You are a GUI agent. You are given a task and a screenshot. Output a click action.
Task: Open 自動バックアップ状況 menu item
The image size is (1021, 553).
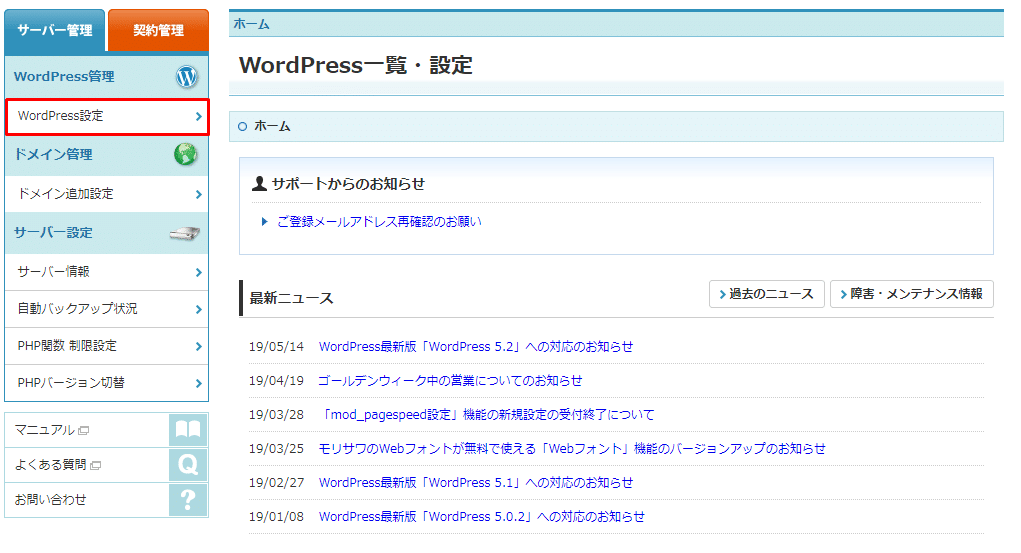[x=107, y=309]
